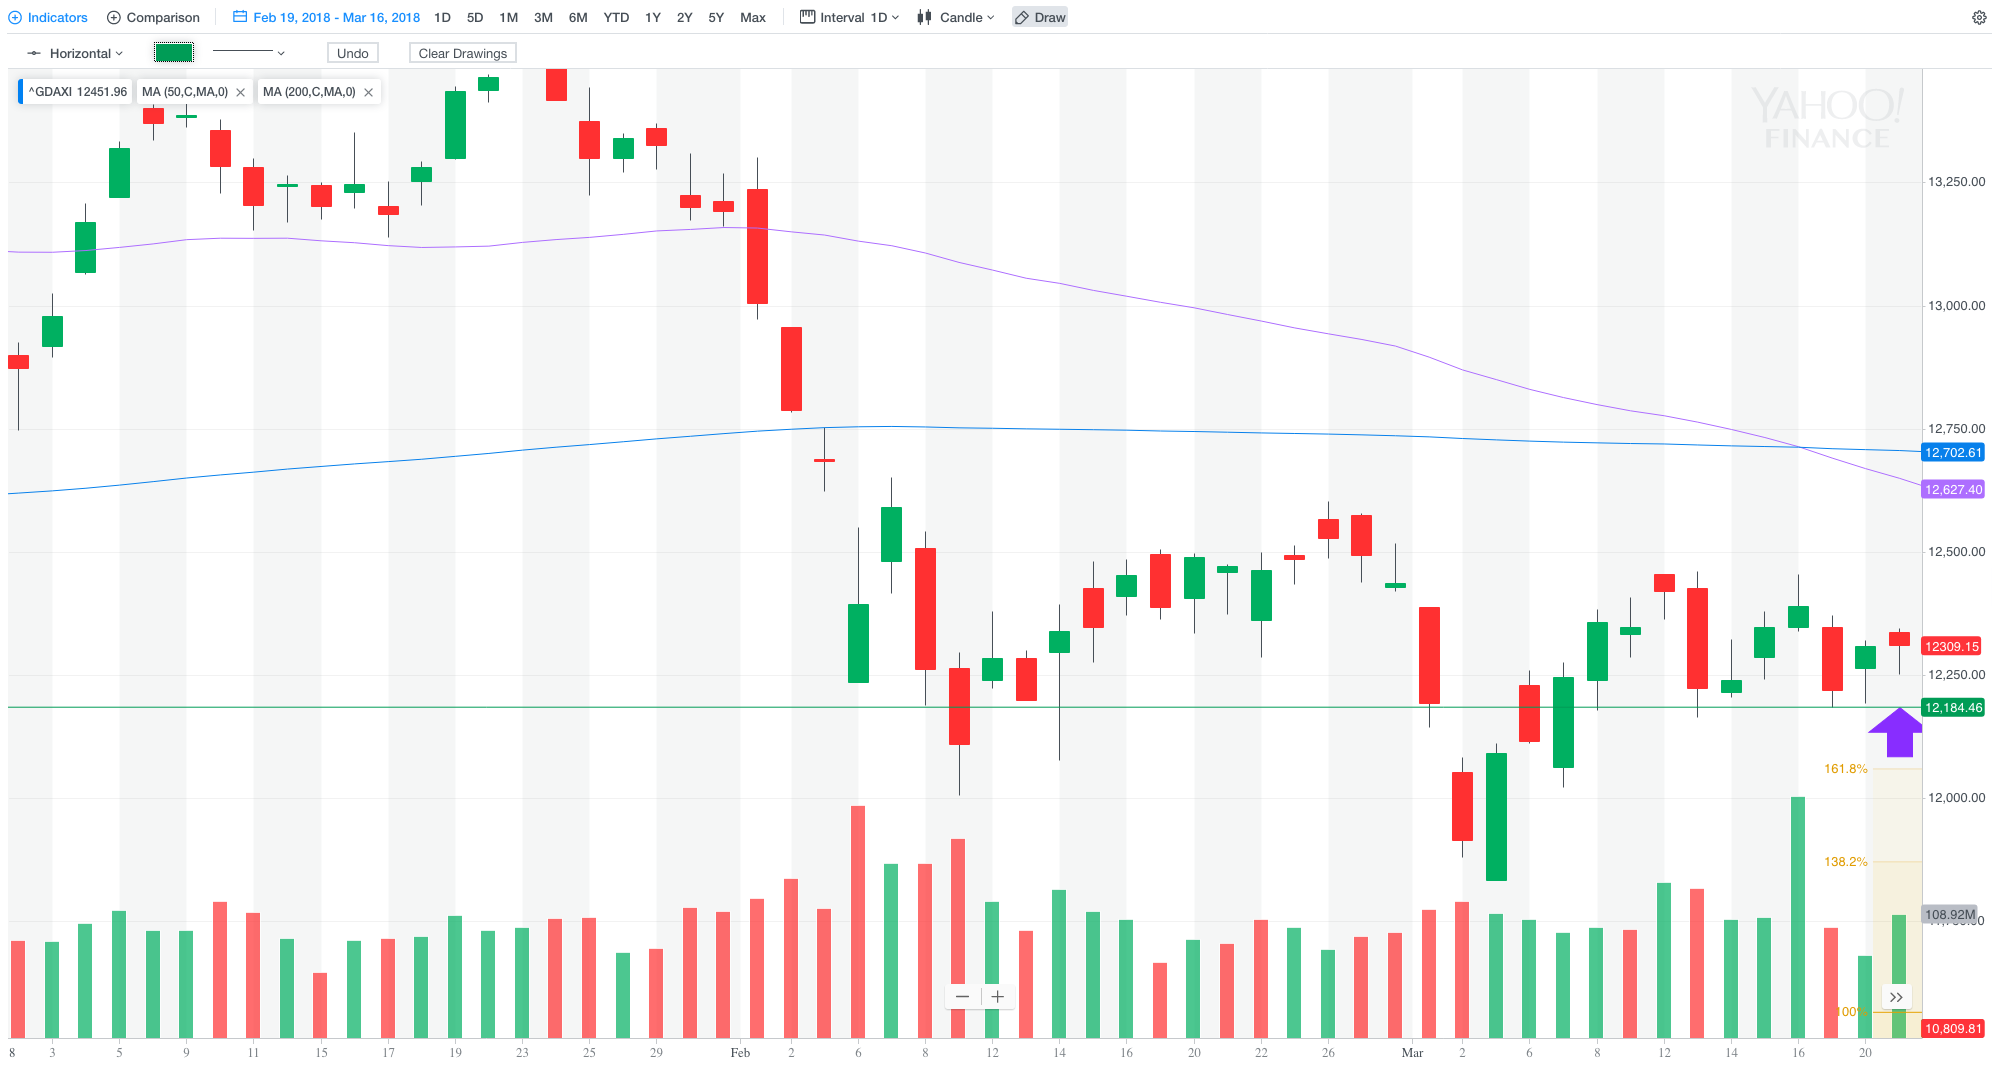
Task: Select the YTD time range
Action: (x=616, y=18)
